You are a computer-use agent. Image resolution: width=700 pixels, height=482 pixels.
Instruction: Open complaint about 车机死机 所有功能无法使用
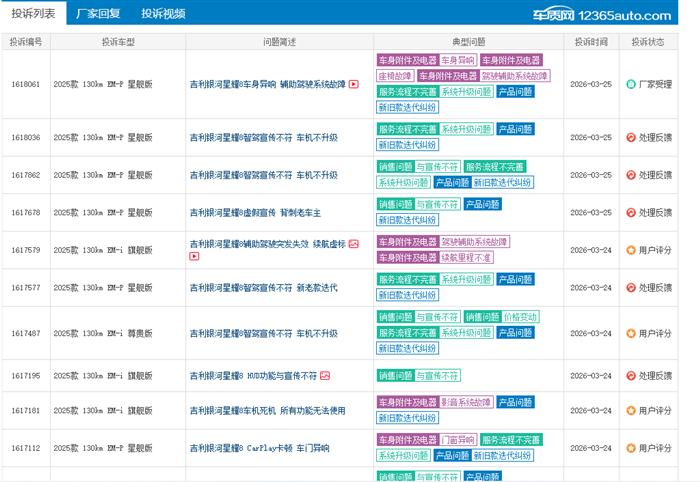tap(267, 410)
